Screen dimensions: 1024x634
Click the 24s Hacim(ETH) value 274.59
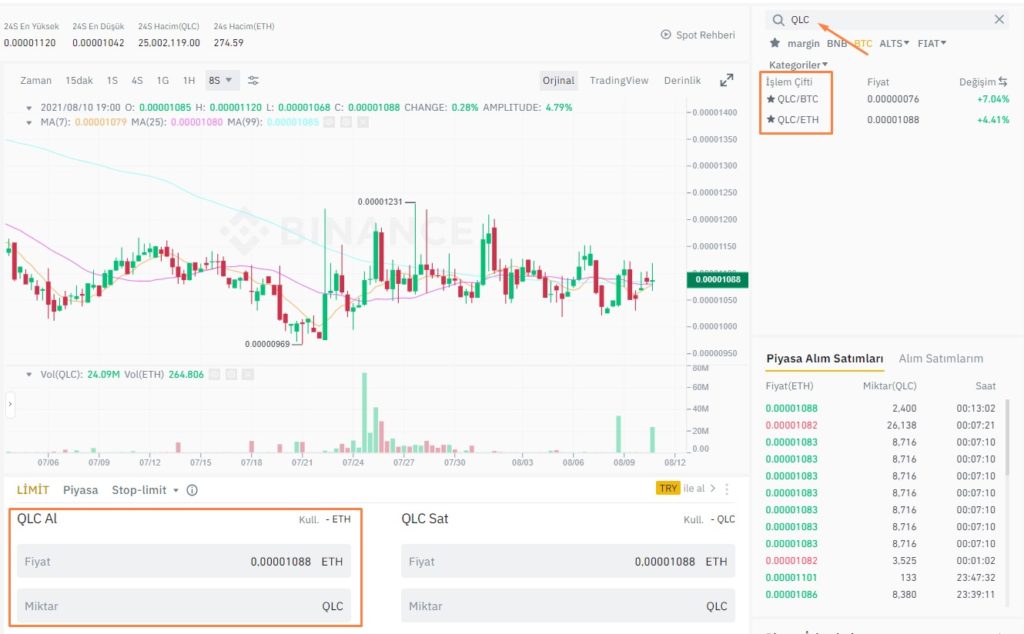coord(229,42)
